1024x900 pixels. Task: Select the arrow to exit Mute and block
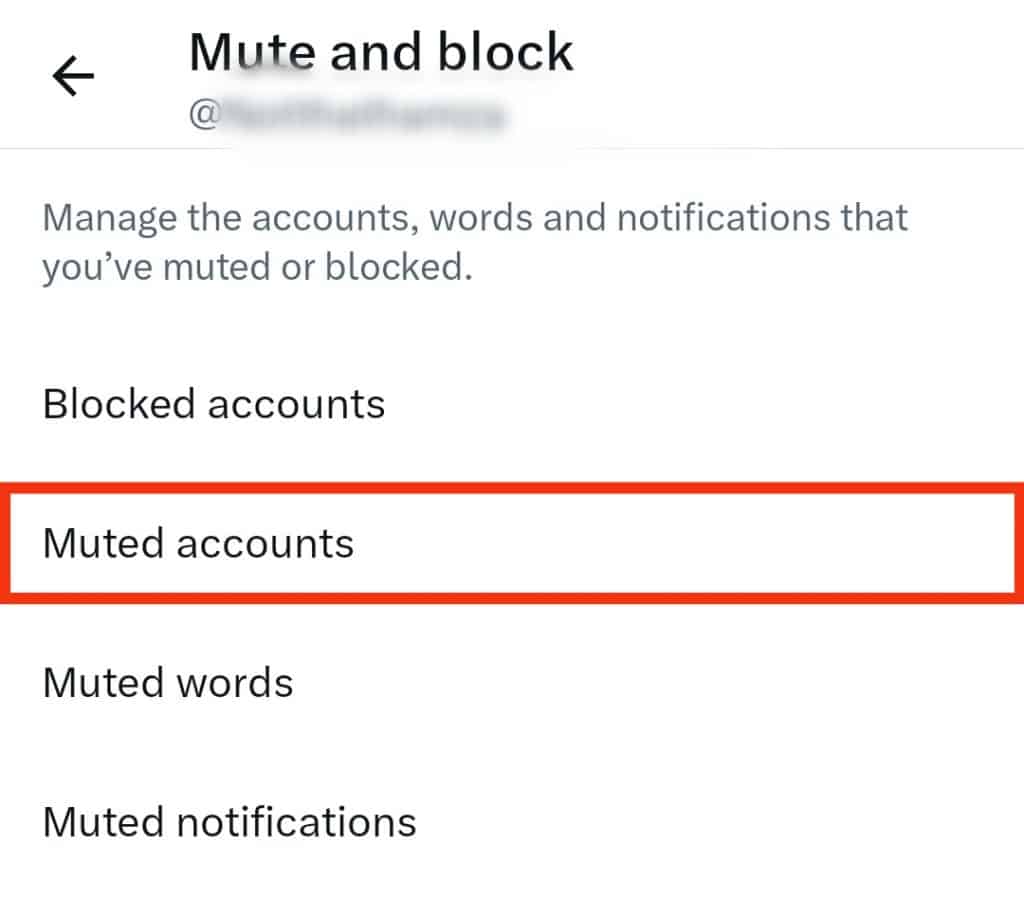click(72, 74)
